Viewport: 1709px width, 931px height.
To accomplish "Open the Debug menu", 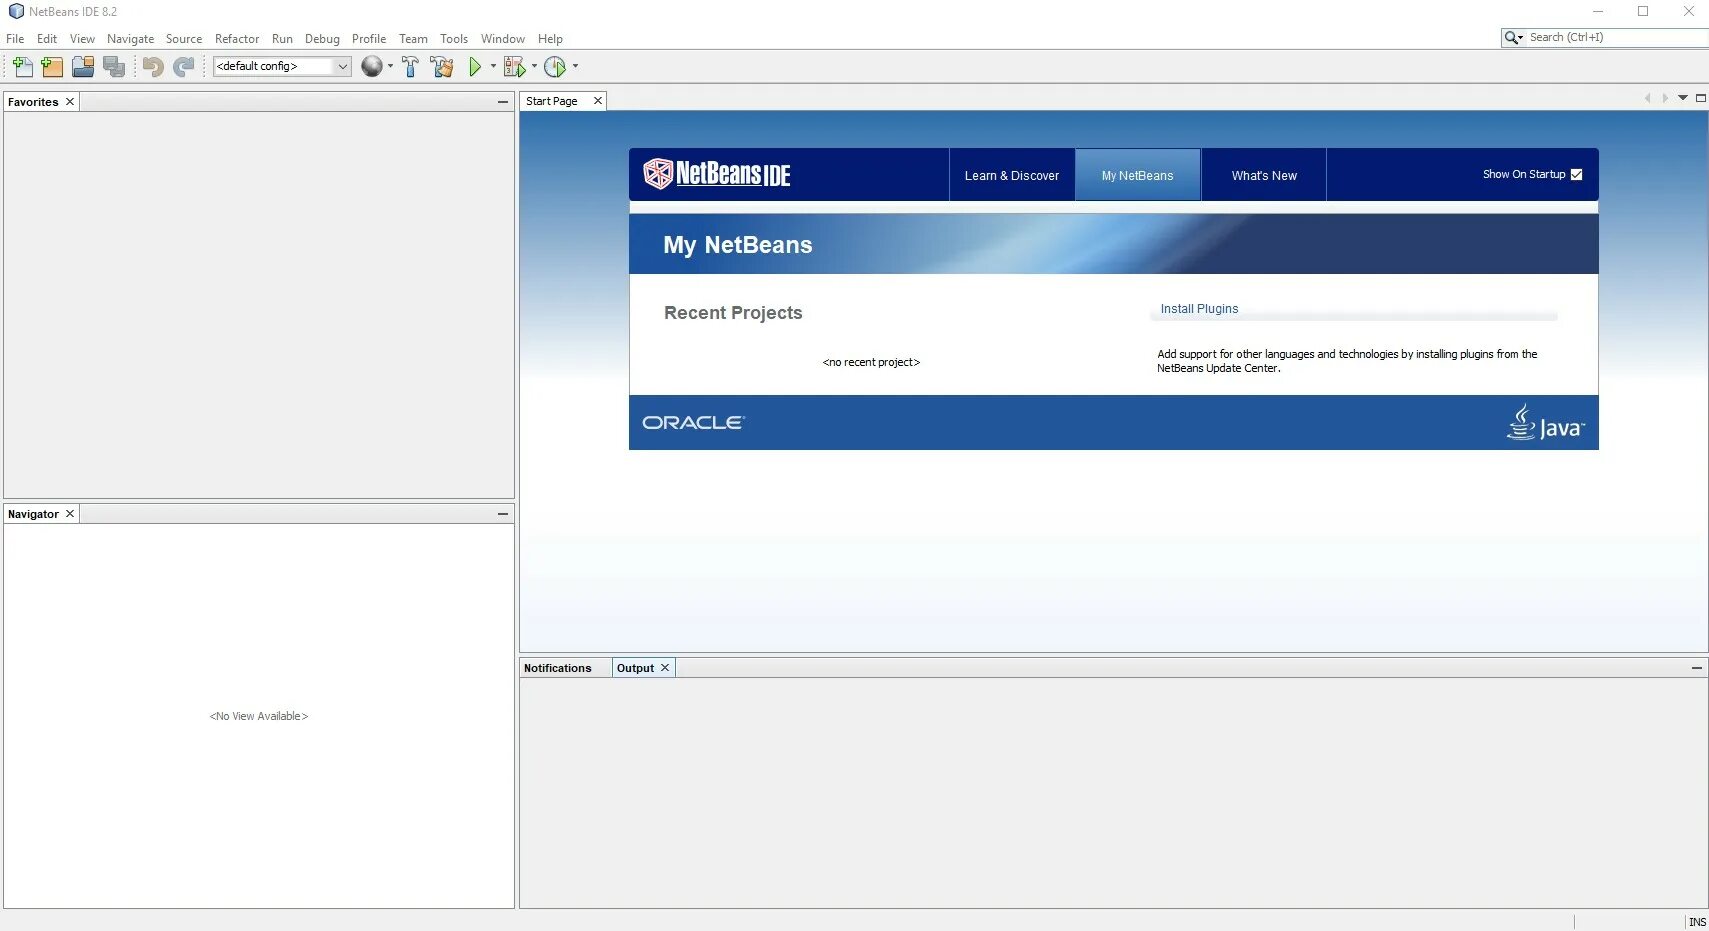I will pos(322,39).
